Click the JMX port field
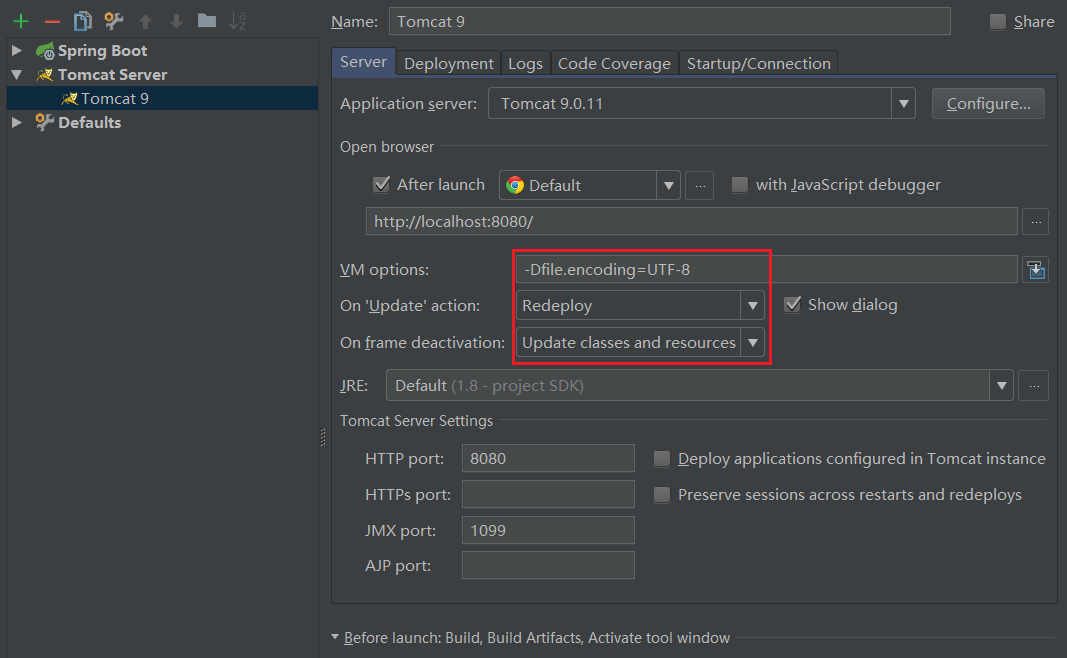 [x=548, y=530]
